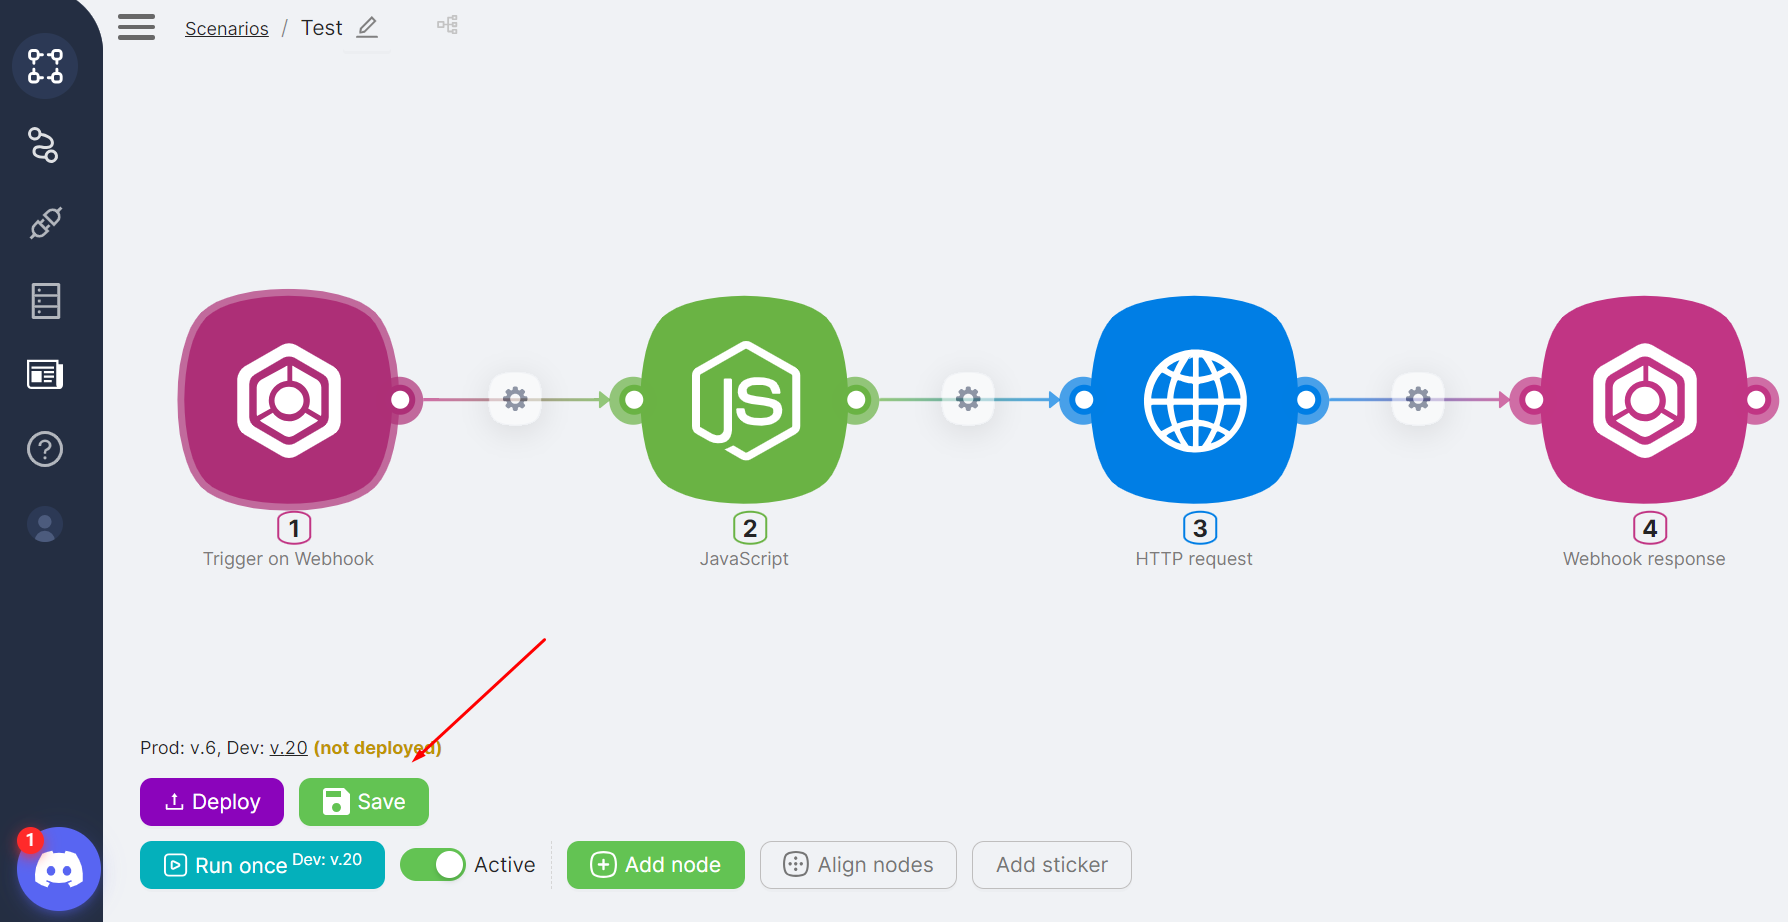This screenshot has width=1788, height=922.
Task: Open the hamburger menu
Action: (x=136, y=27)
